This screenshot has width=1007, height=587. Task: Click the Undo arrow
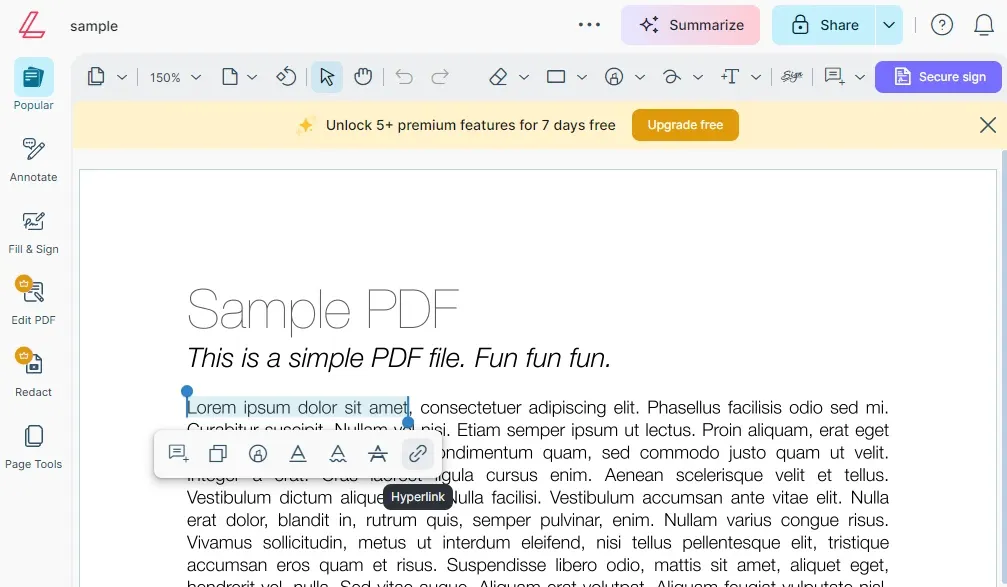[x=406, y=77]
